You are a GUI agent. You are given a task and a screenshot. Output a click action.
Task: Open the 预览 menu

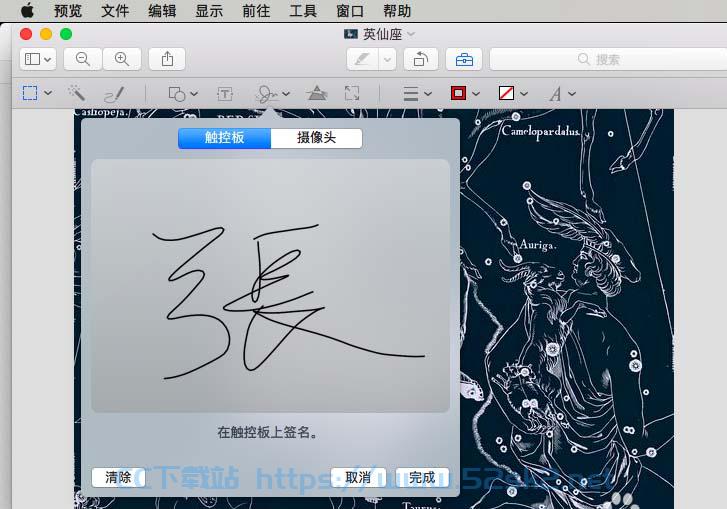click(68, 11)
